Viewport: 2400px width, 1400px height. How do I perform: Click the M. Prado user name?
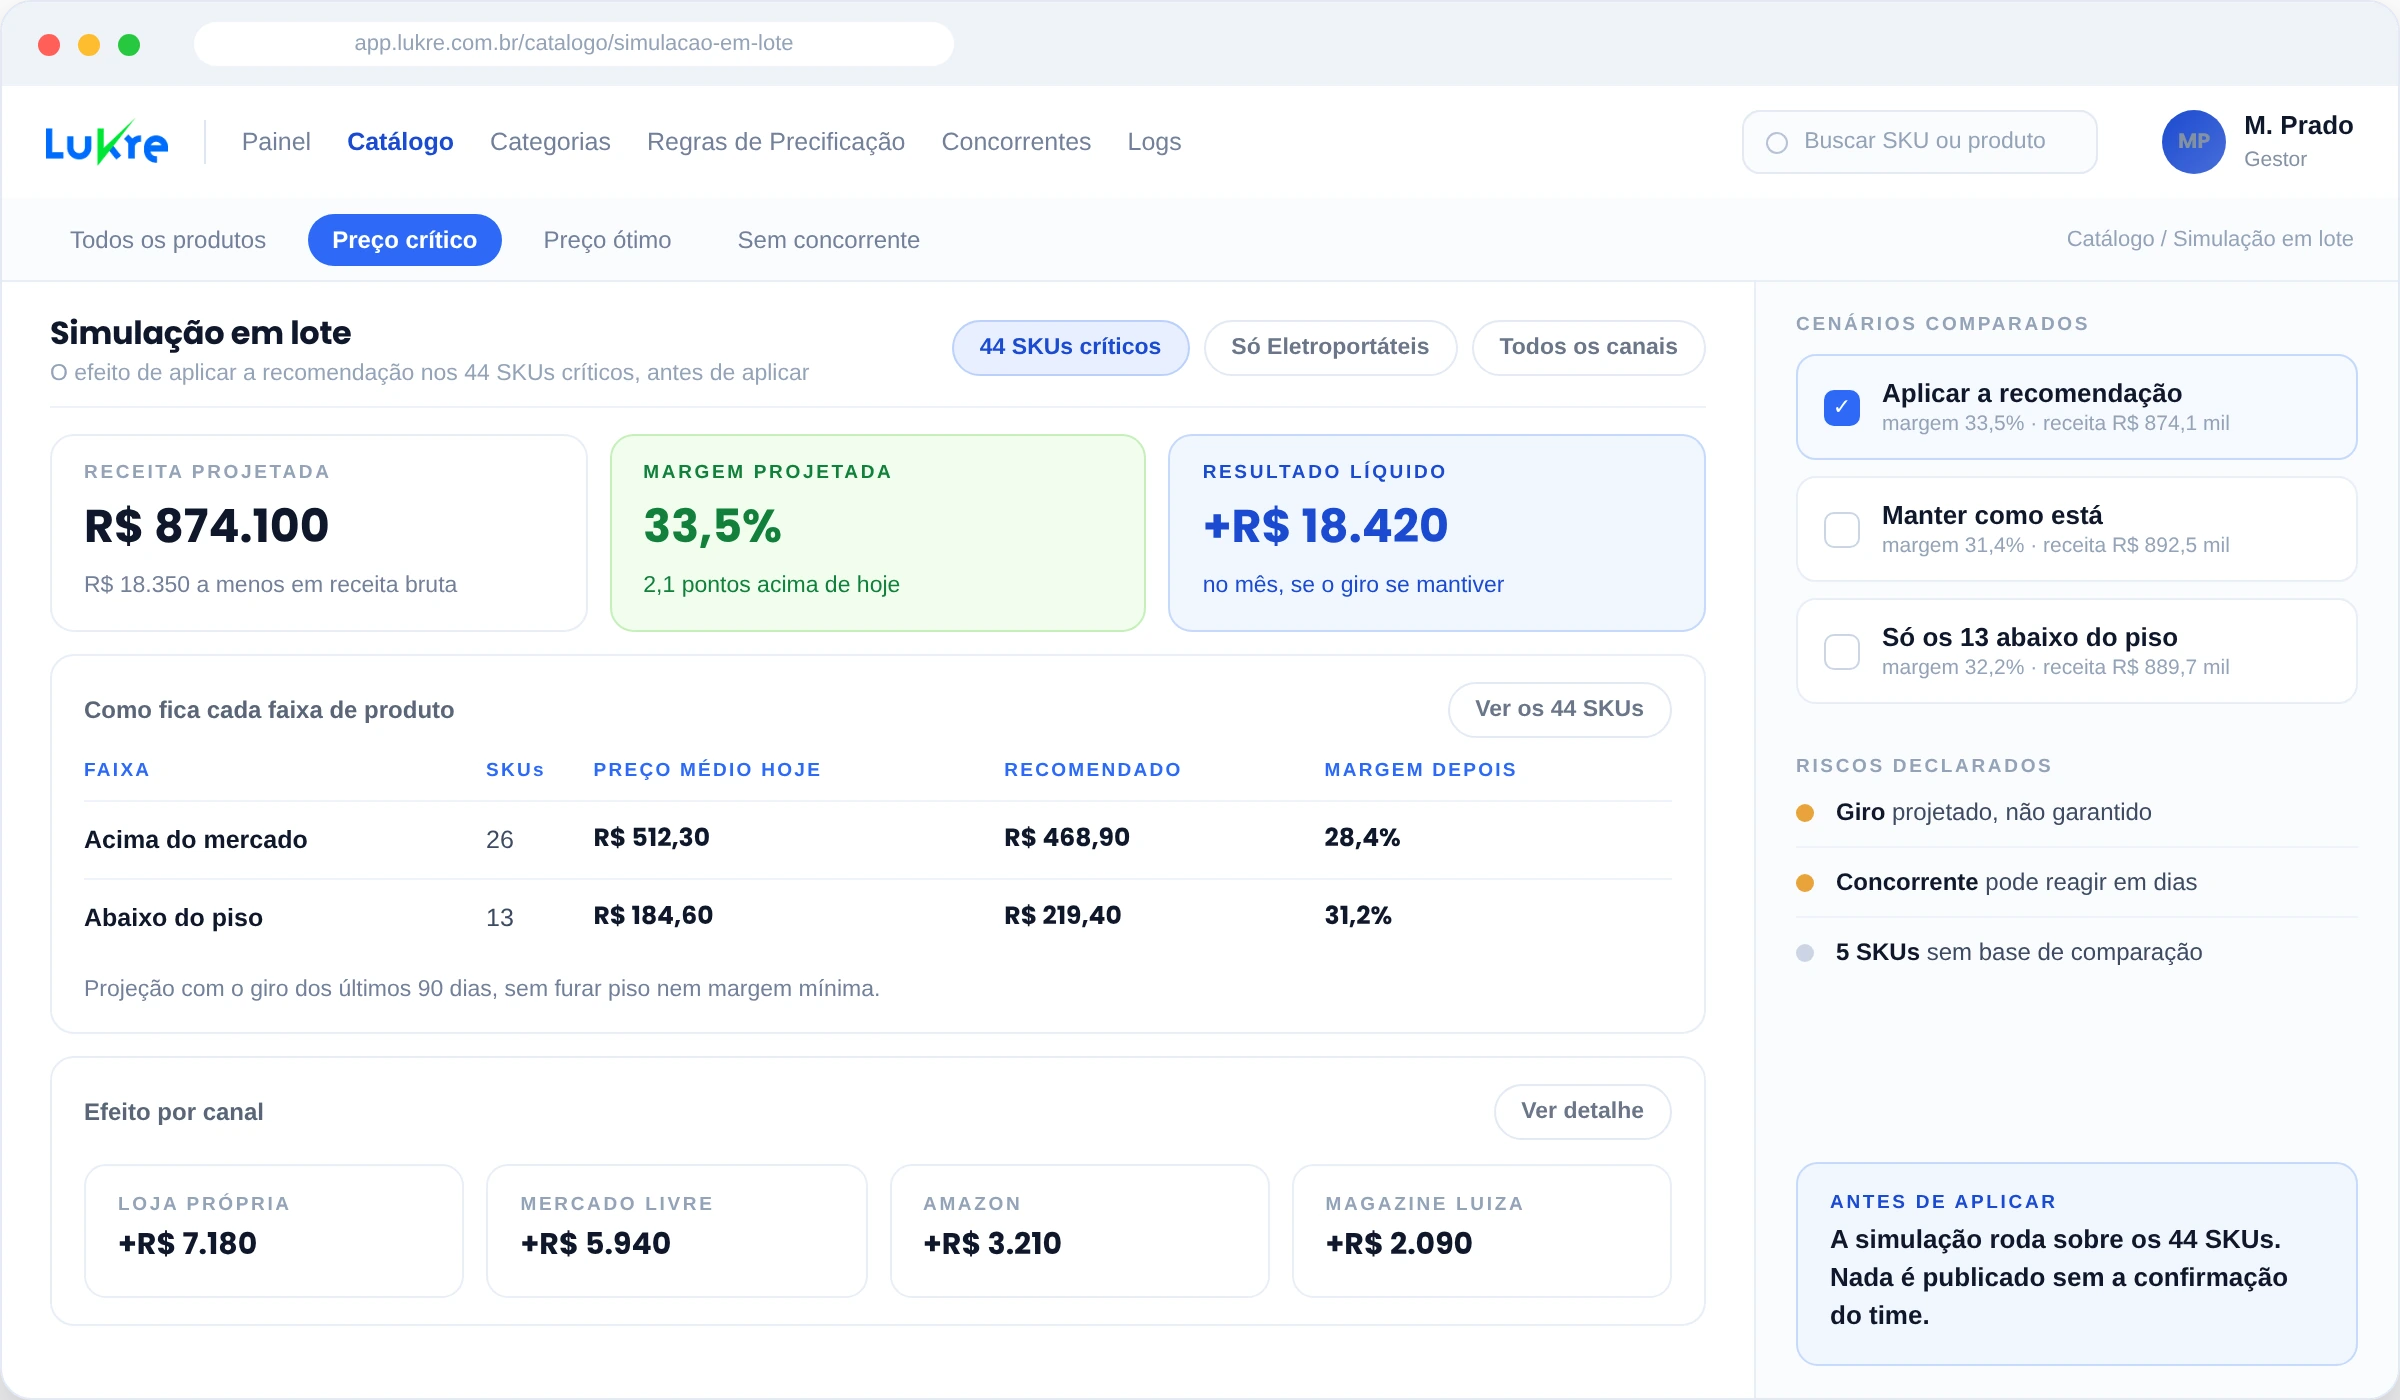tap(2298, 126)
